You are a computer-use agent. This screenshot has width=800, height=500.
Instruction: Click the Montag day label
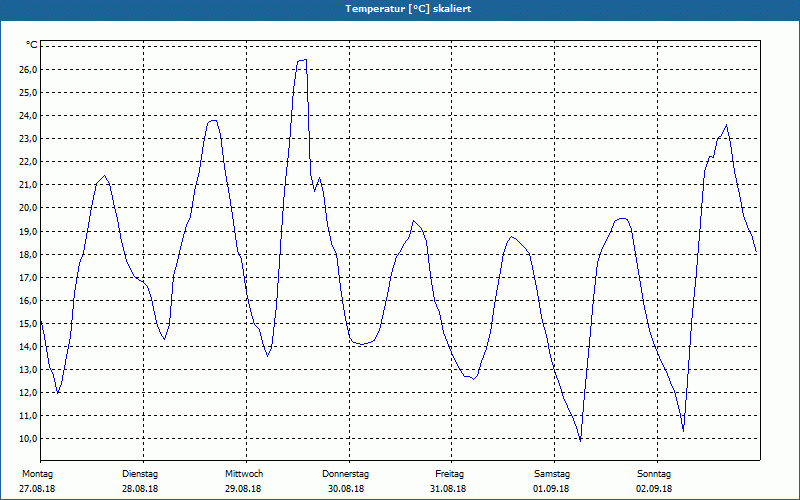38,474
